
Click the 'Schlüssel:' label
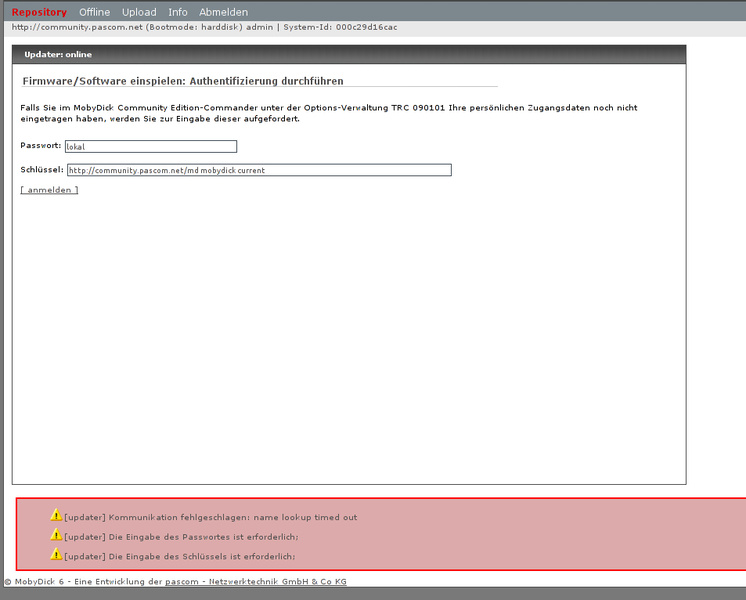[42, 169]
